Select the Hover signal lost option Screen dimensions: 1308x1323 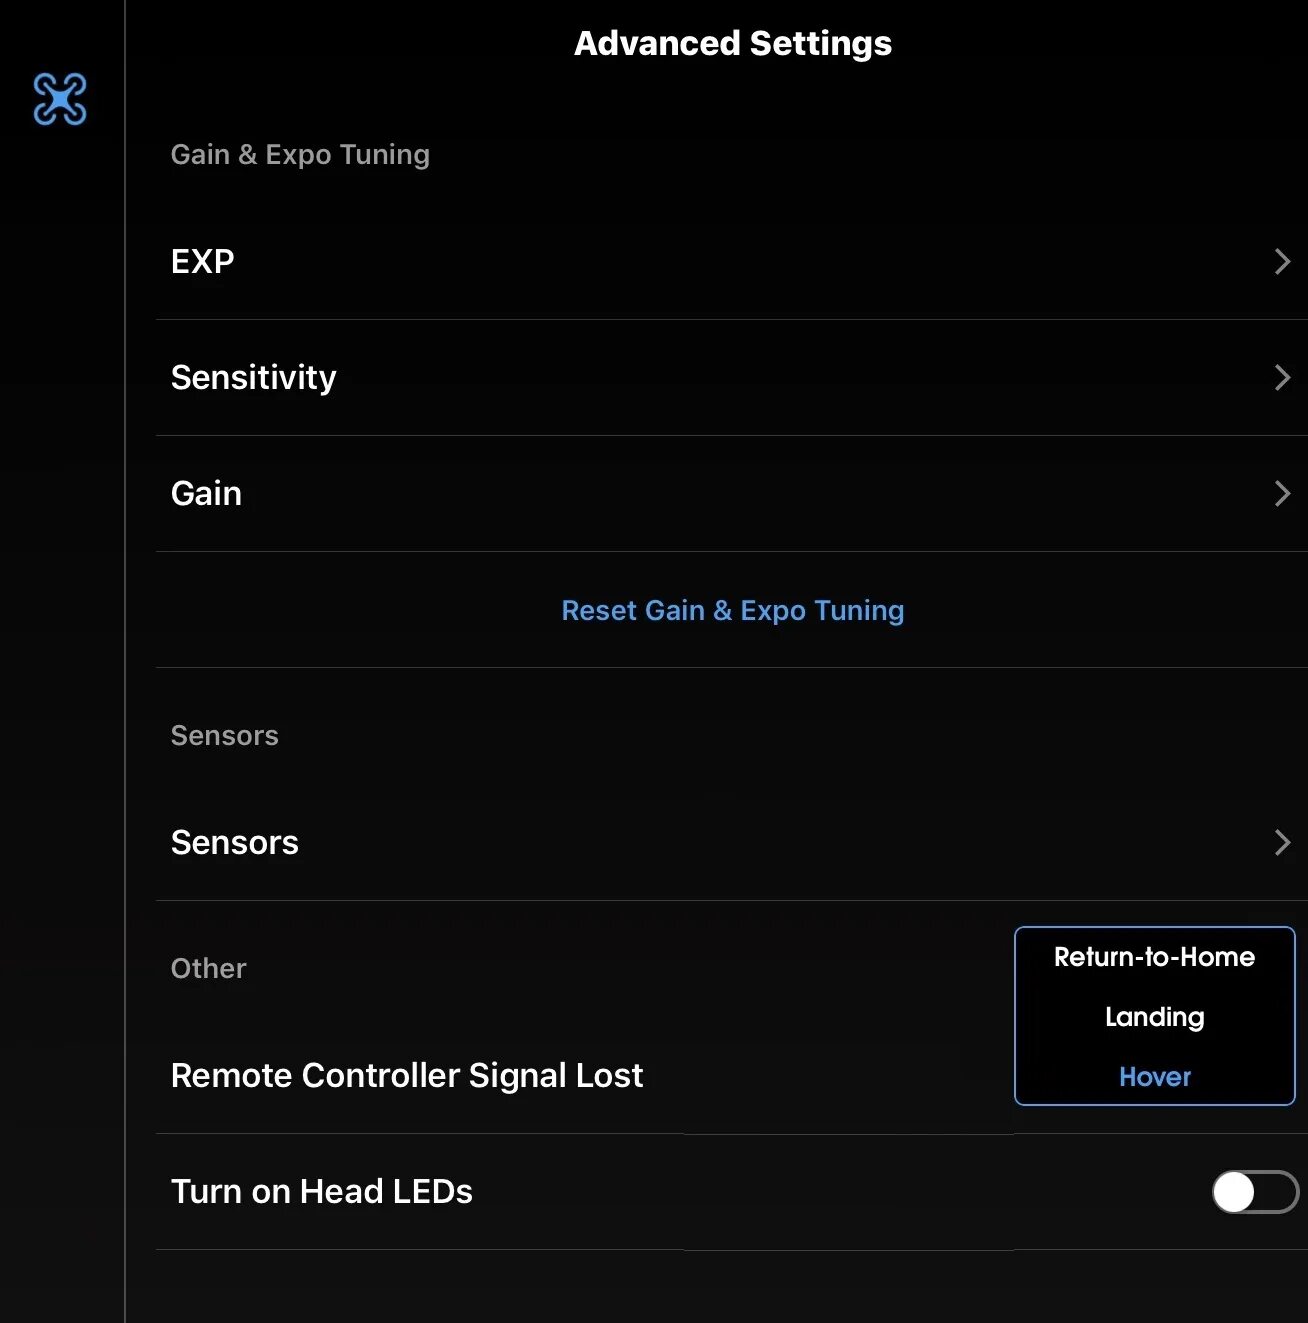1154,1077
